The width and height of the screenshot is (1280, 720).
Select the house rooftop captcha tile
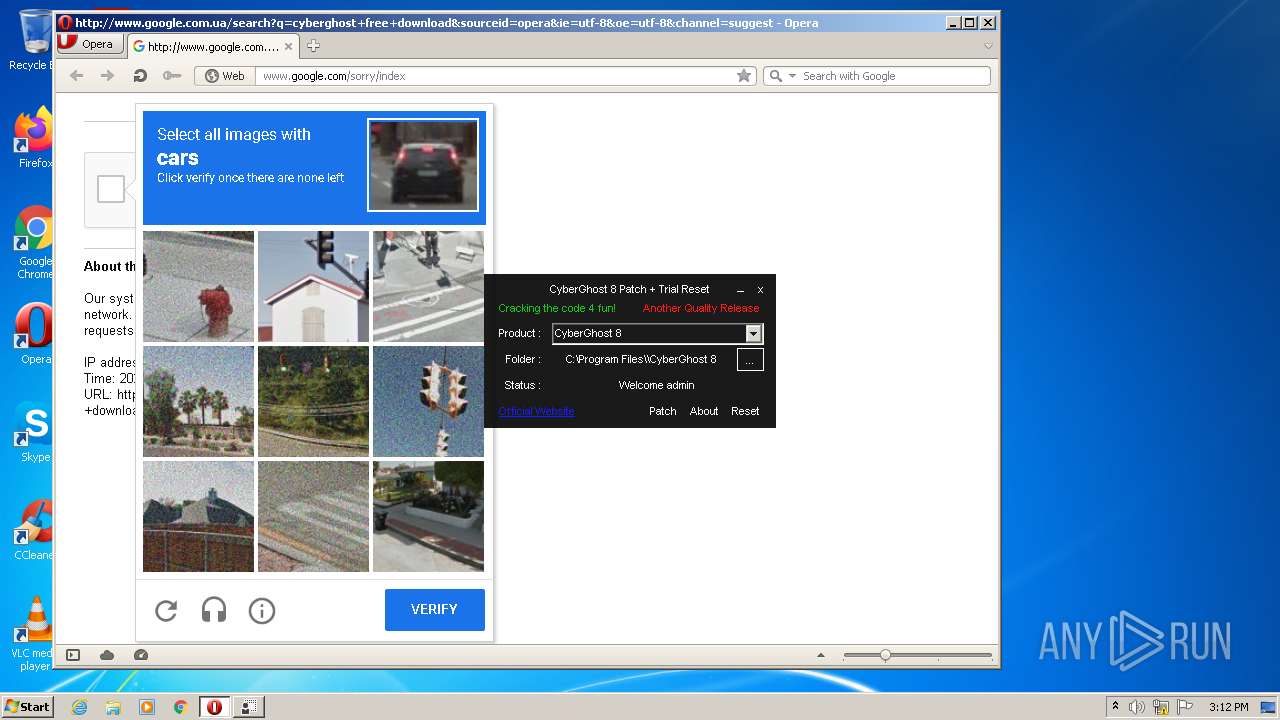point(198,516)
